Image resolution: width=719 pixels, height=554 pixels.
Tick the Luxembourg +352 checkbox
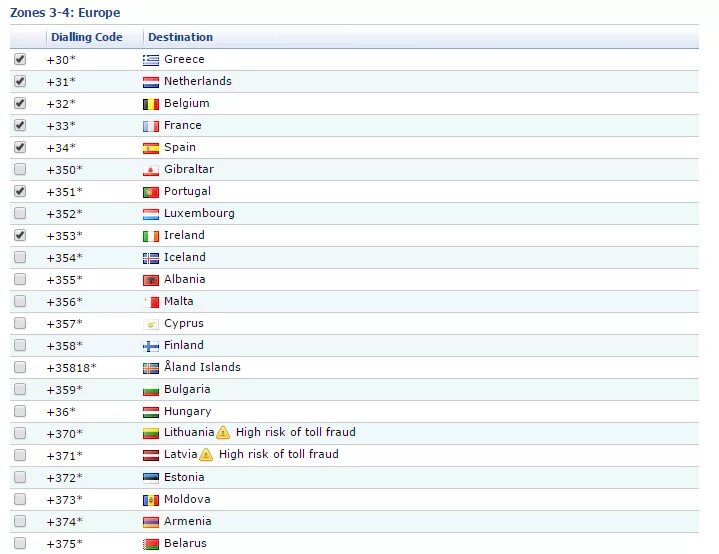coord(20,213)
